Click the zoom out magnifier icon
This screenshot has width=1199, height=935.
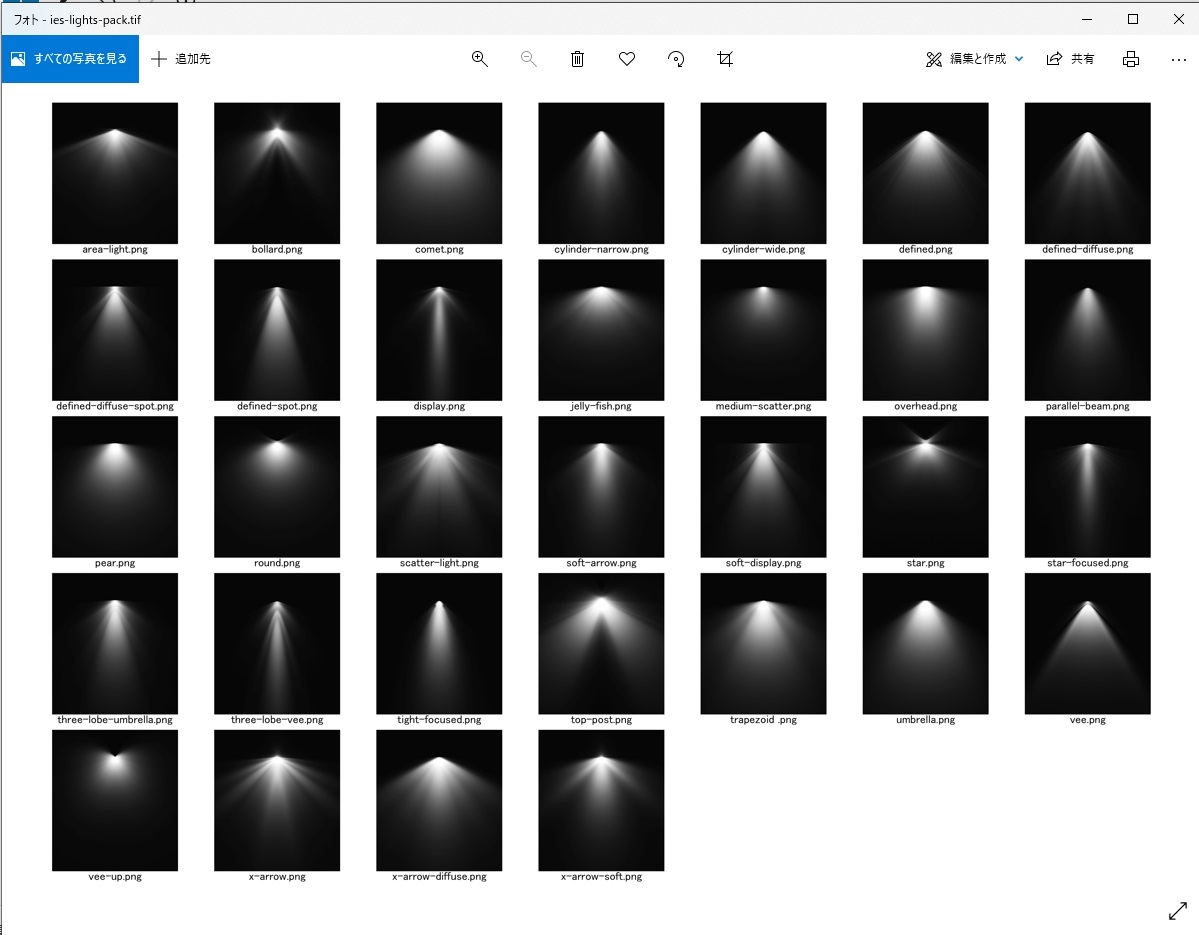coord(528,59)
